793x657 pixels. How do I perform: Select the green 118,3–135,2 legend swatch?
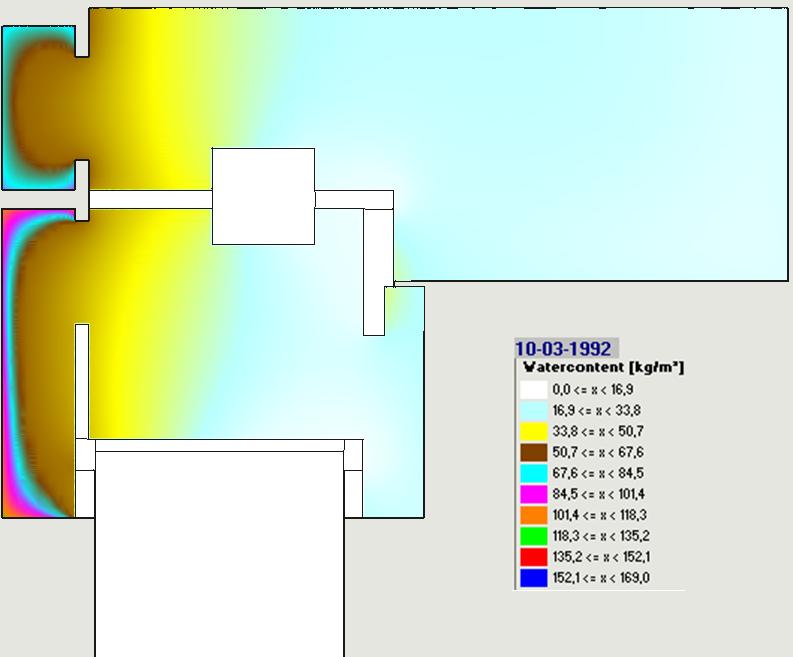pos(534,536)
